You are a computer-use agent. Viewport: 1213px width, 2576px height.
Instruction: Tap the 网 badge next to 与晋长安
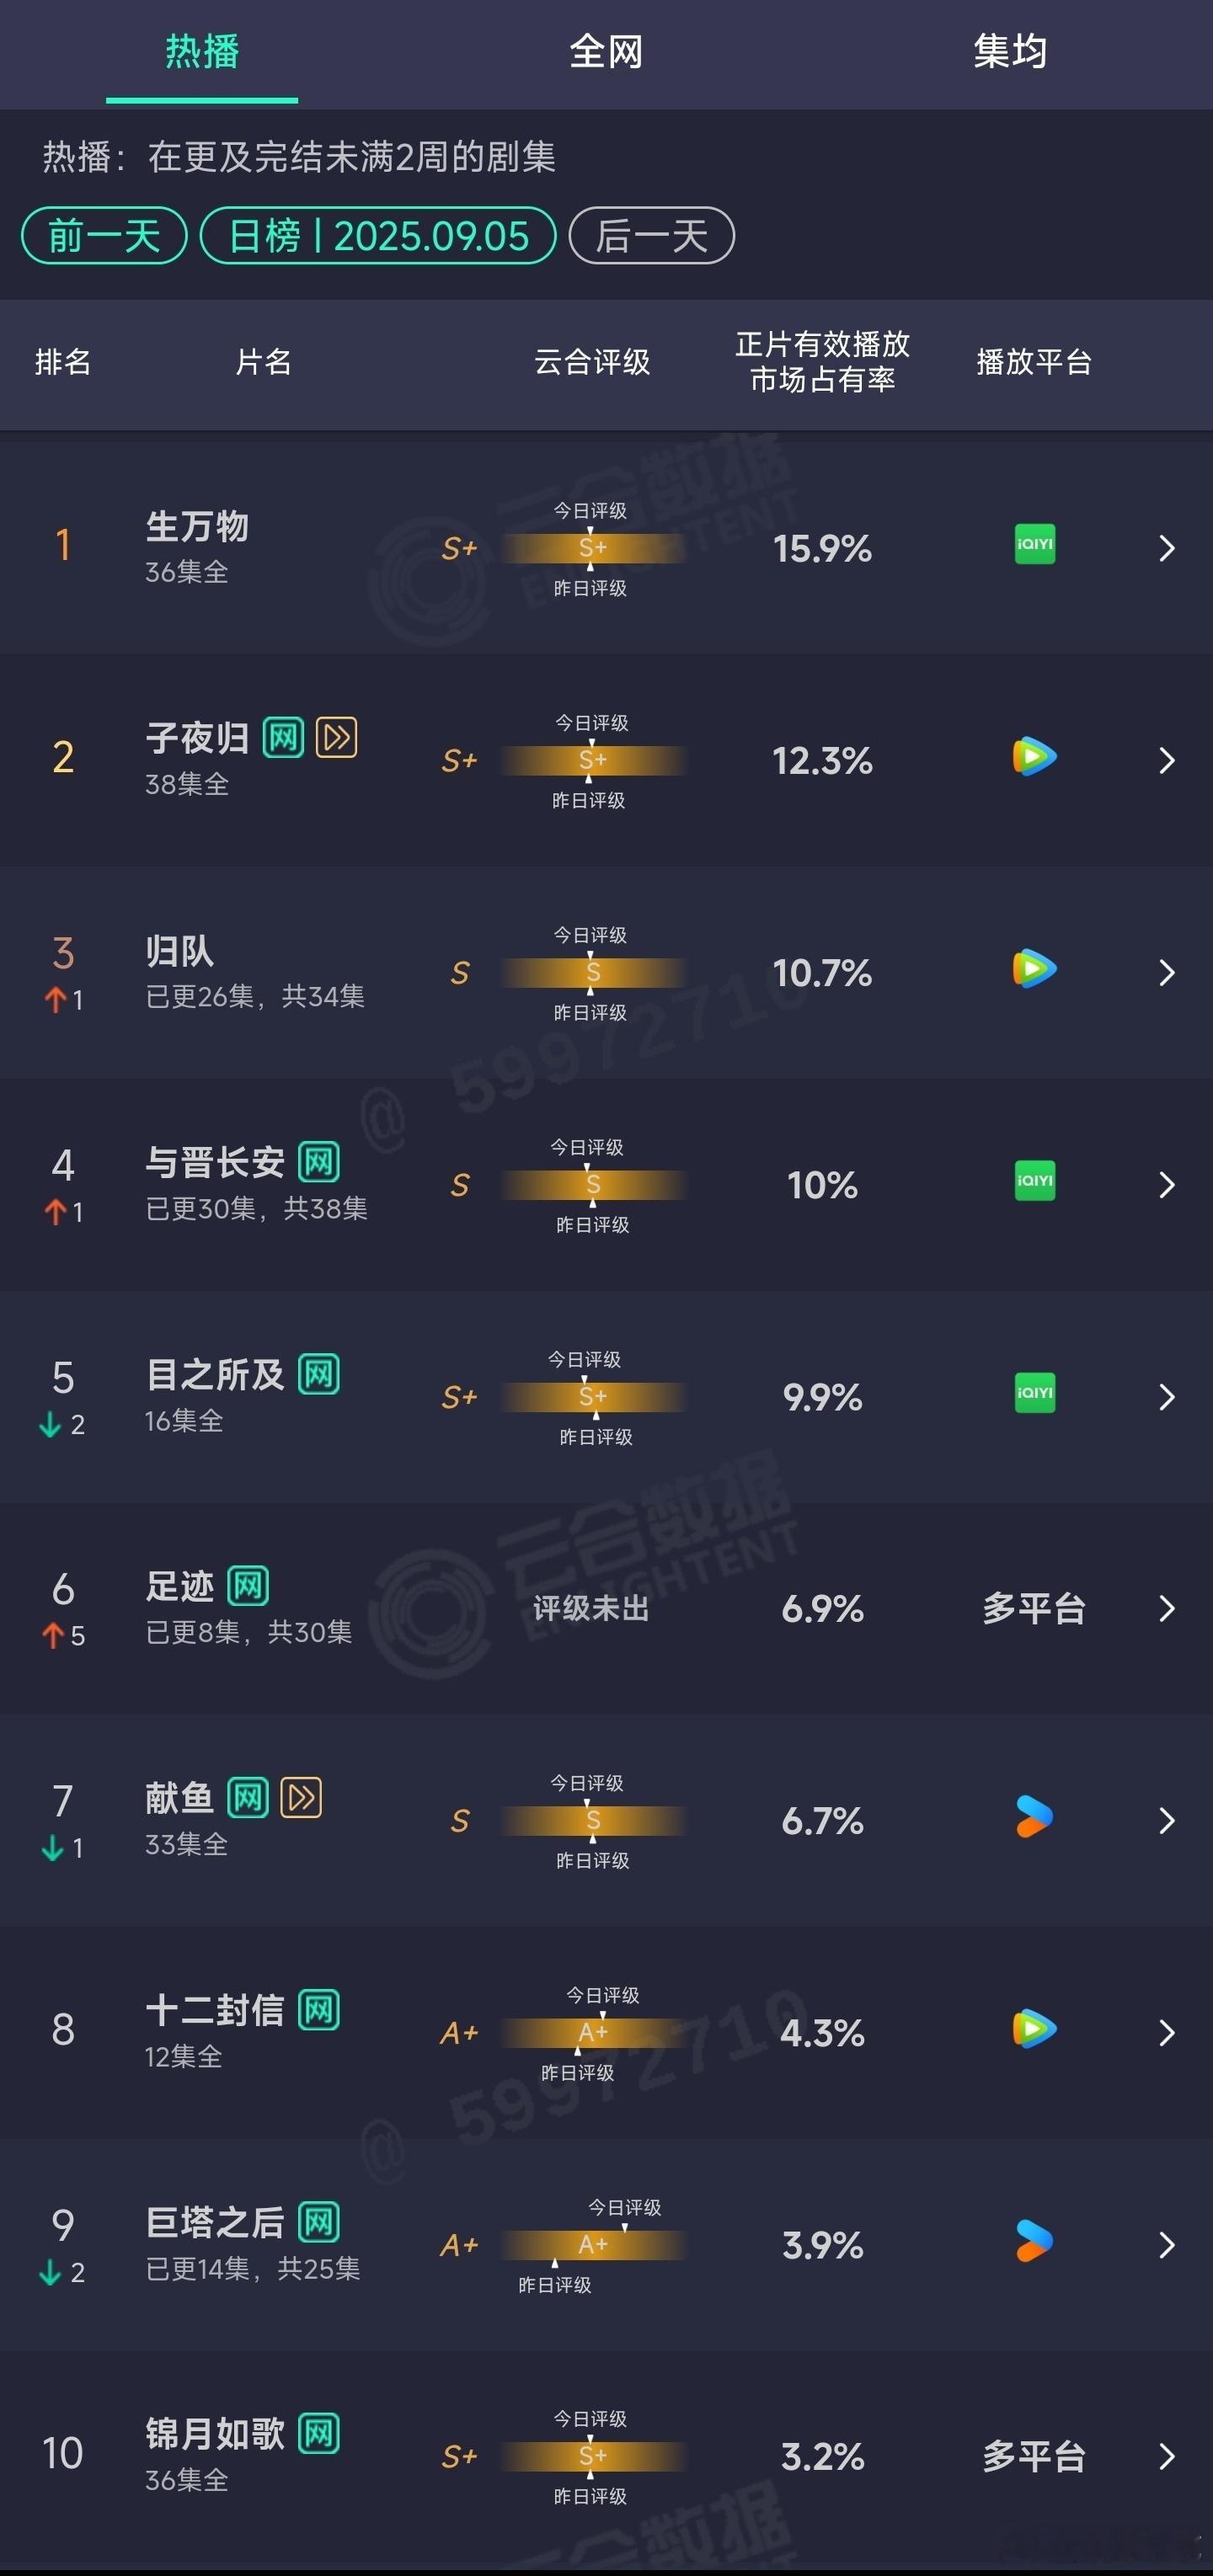318,1162
